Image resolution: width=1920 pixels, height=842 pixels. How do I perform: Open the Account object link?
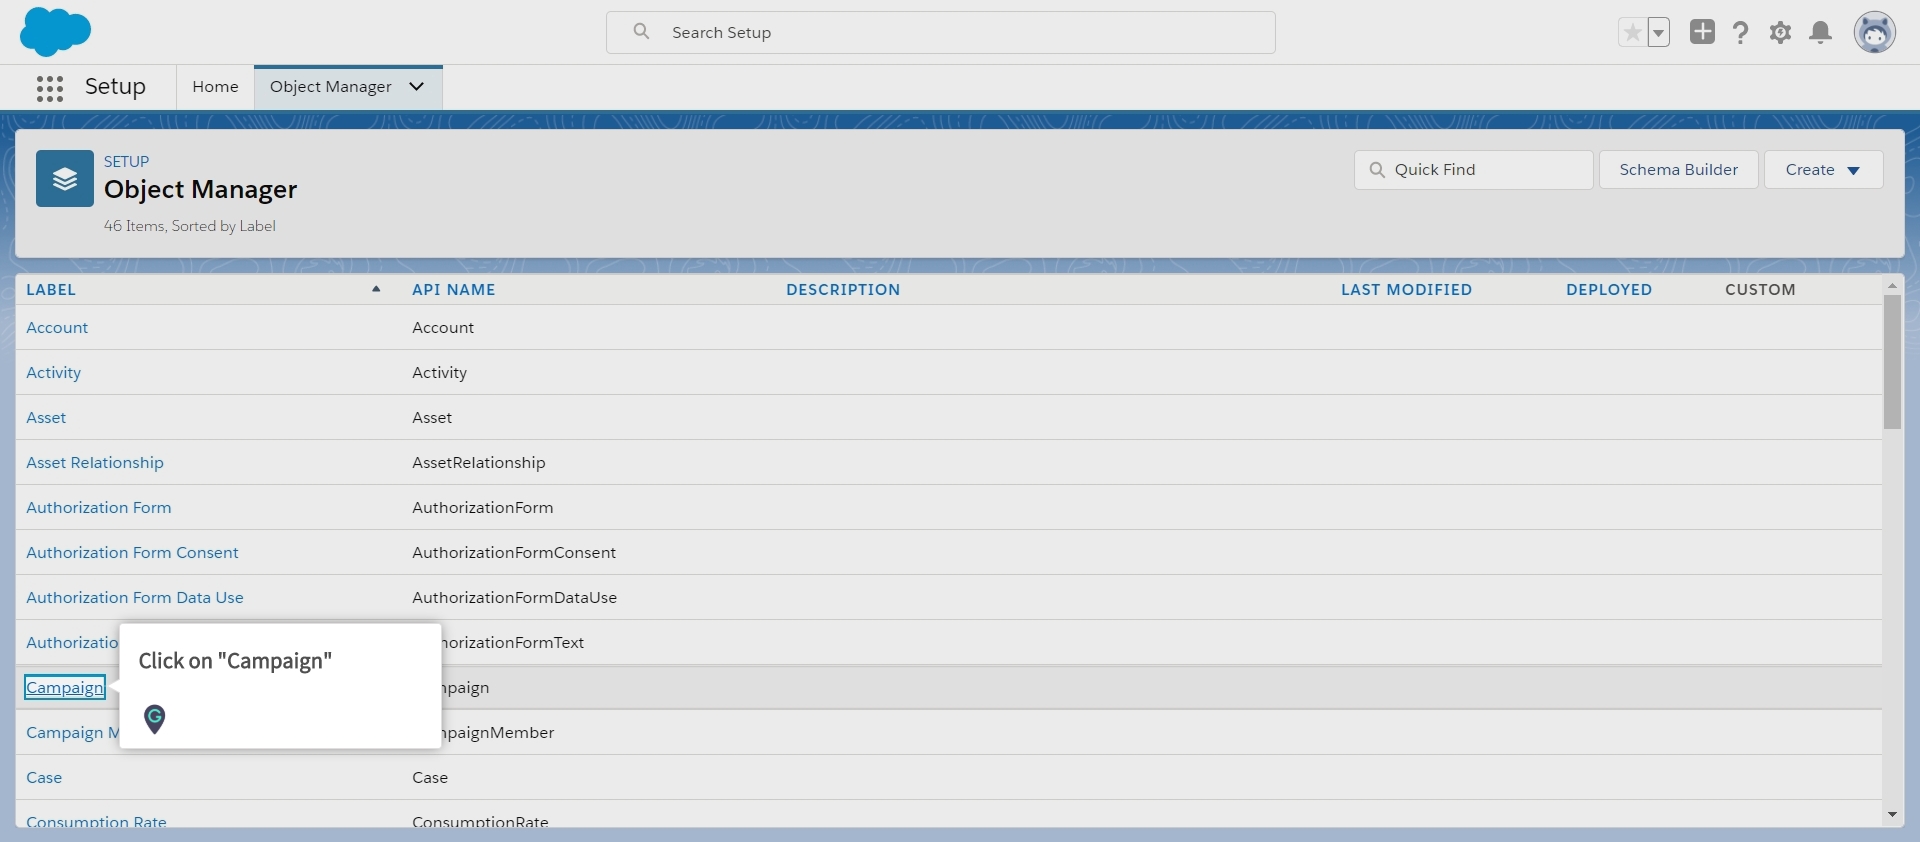tap(57, 328)
